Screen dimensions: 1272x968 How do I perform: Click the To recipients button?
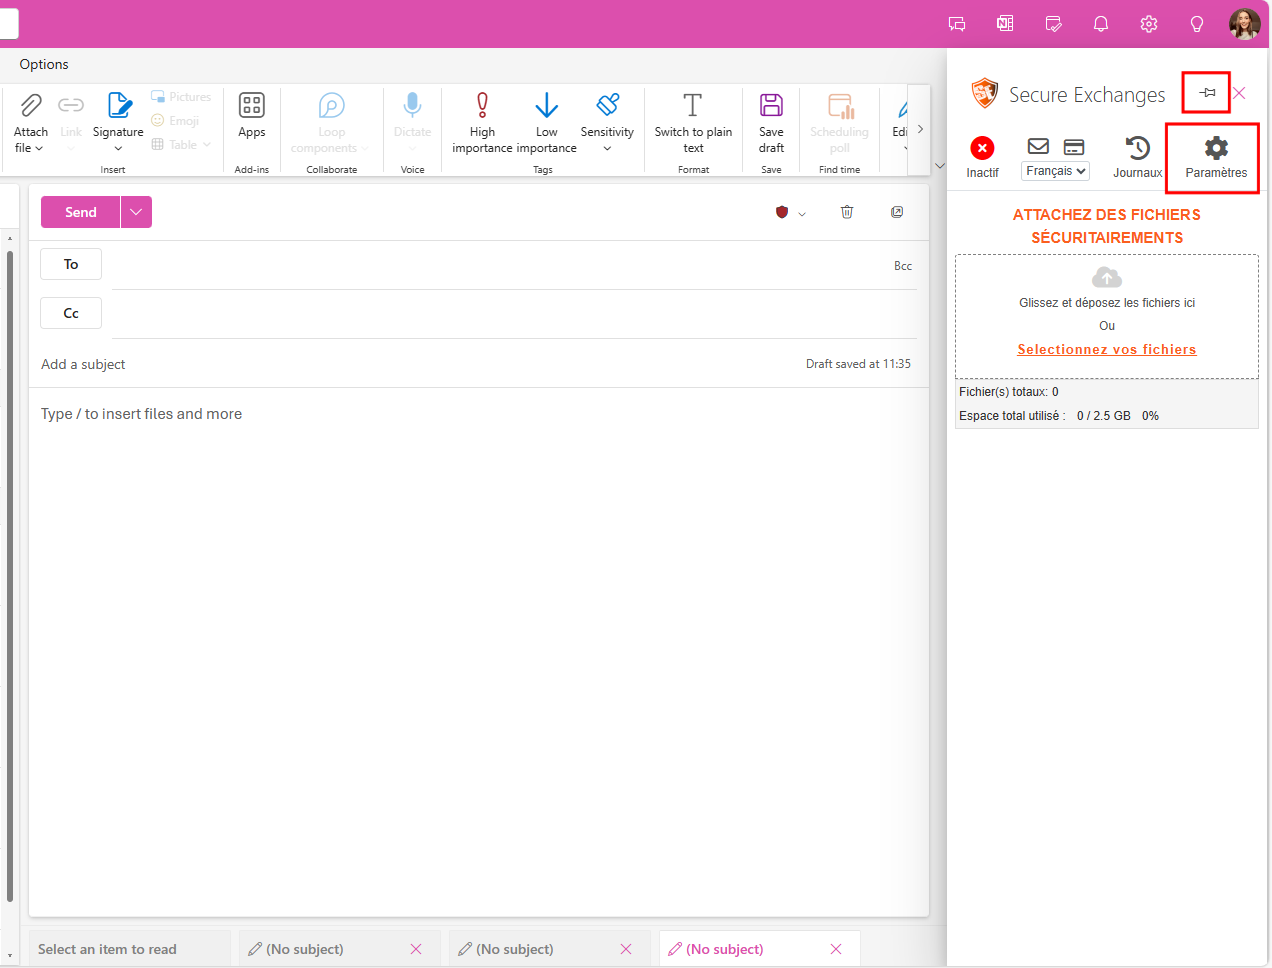click(x=71, y=264)
